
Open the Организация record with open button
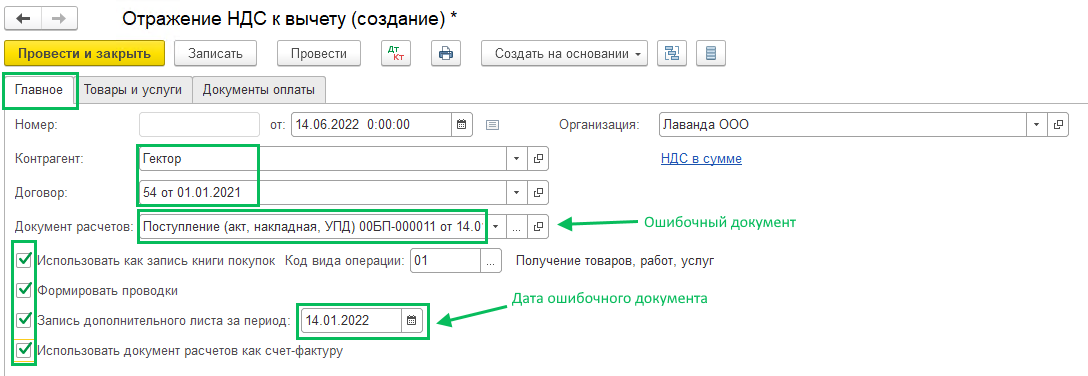1058,125
